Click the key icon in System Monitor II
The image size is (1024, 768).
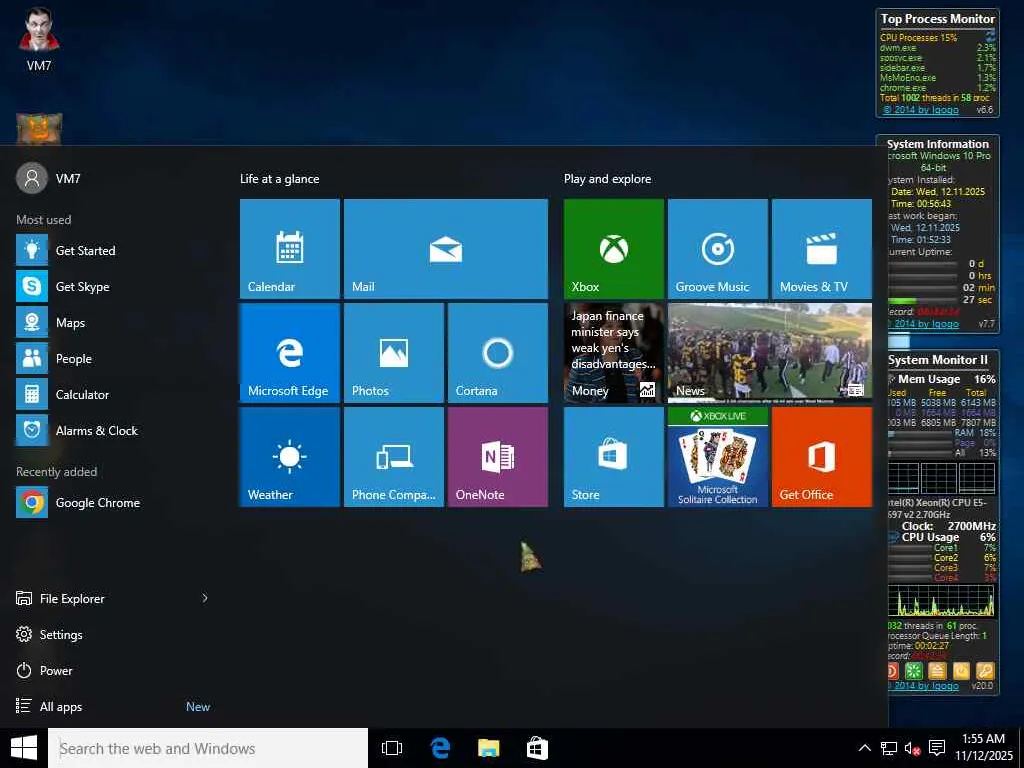click(985, 671)
